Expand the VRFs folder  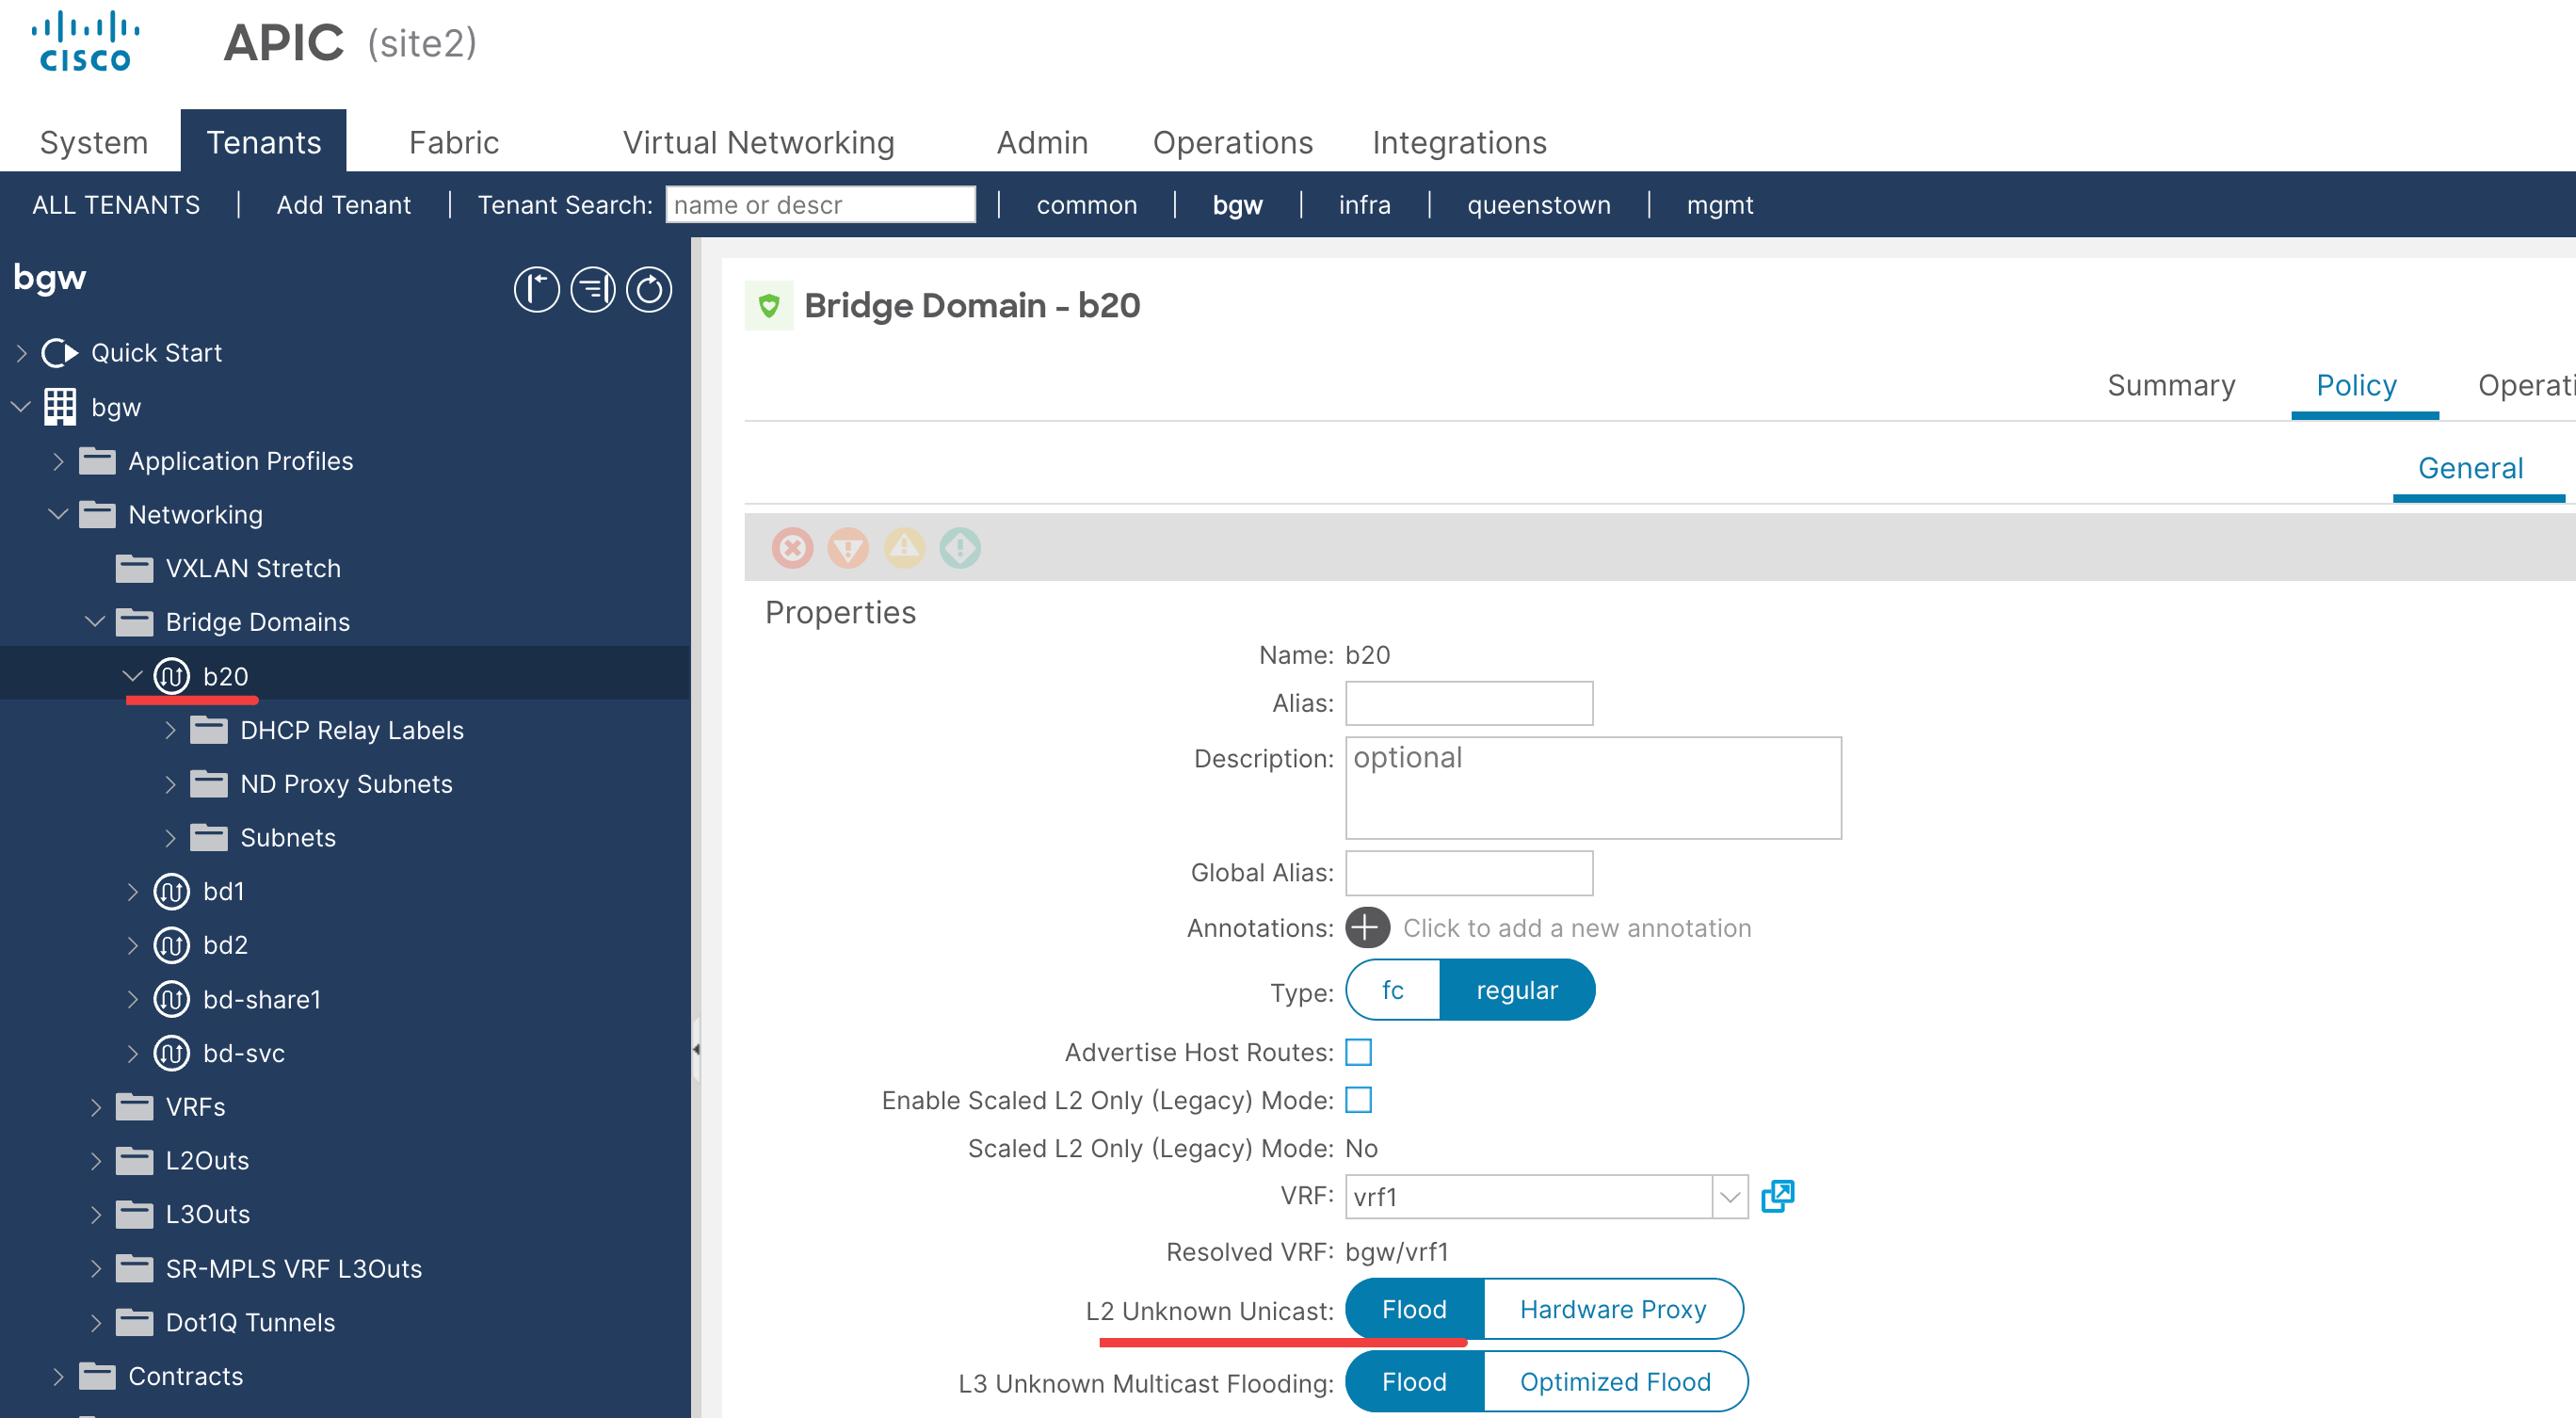tap(96, 1107)
